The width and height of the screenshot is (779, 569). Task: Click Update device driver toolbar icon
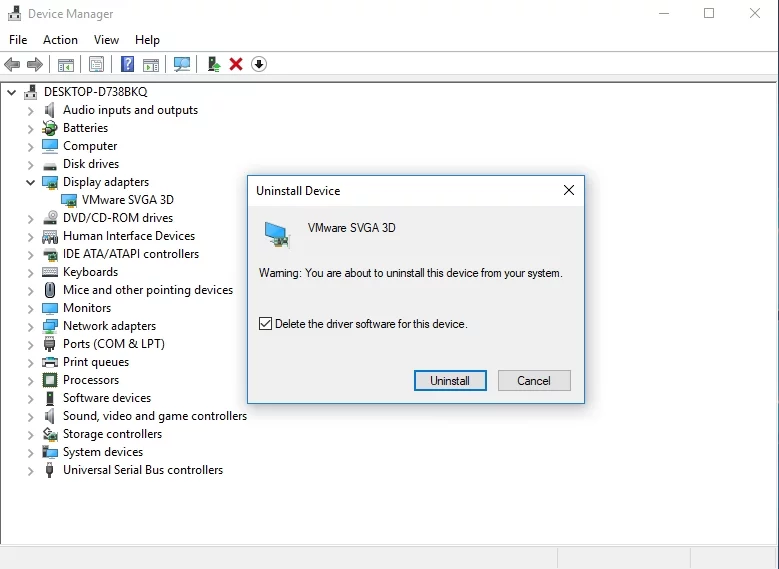[214, 64]
